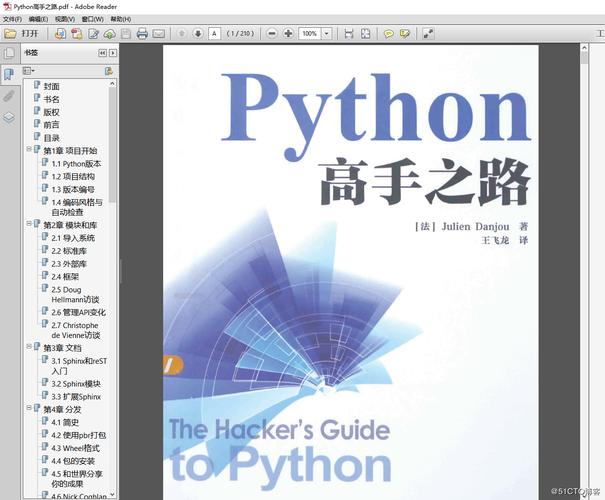Collapse the 第4章 分发 bookmark

tap(29, 407)
